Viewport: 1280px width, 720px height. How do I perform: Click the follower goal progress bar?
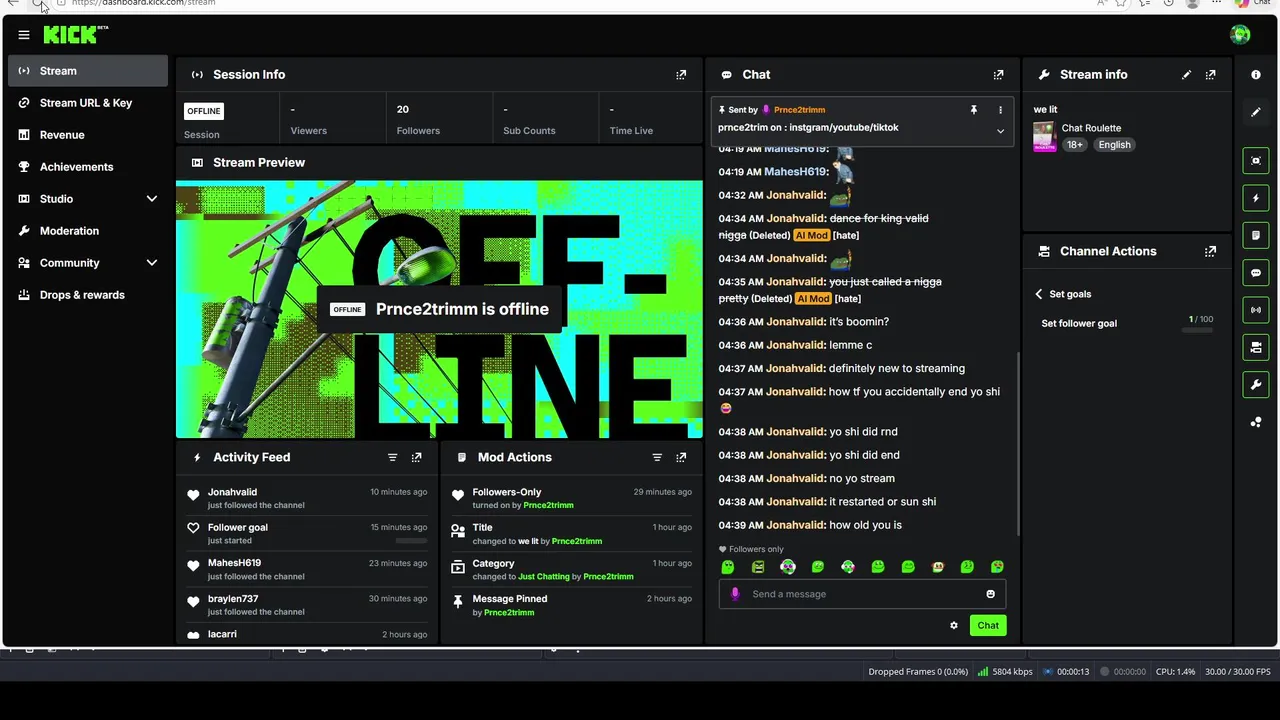[x=1197, y=330]
